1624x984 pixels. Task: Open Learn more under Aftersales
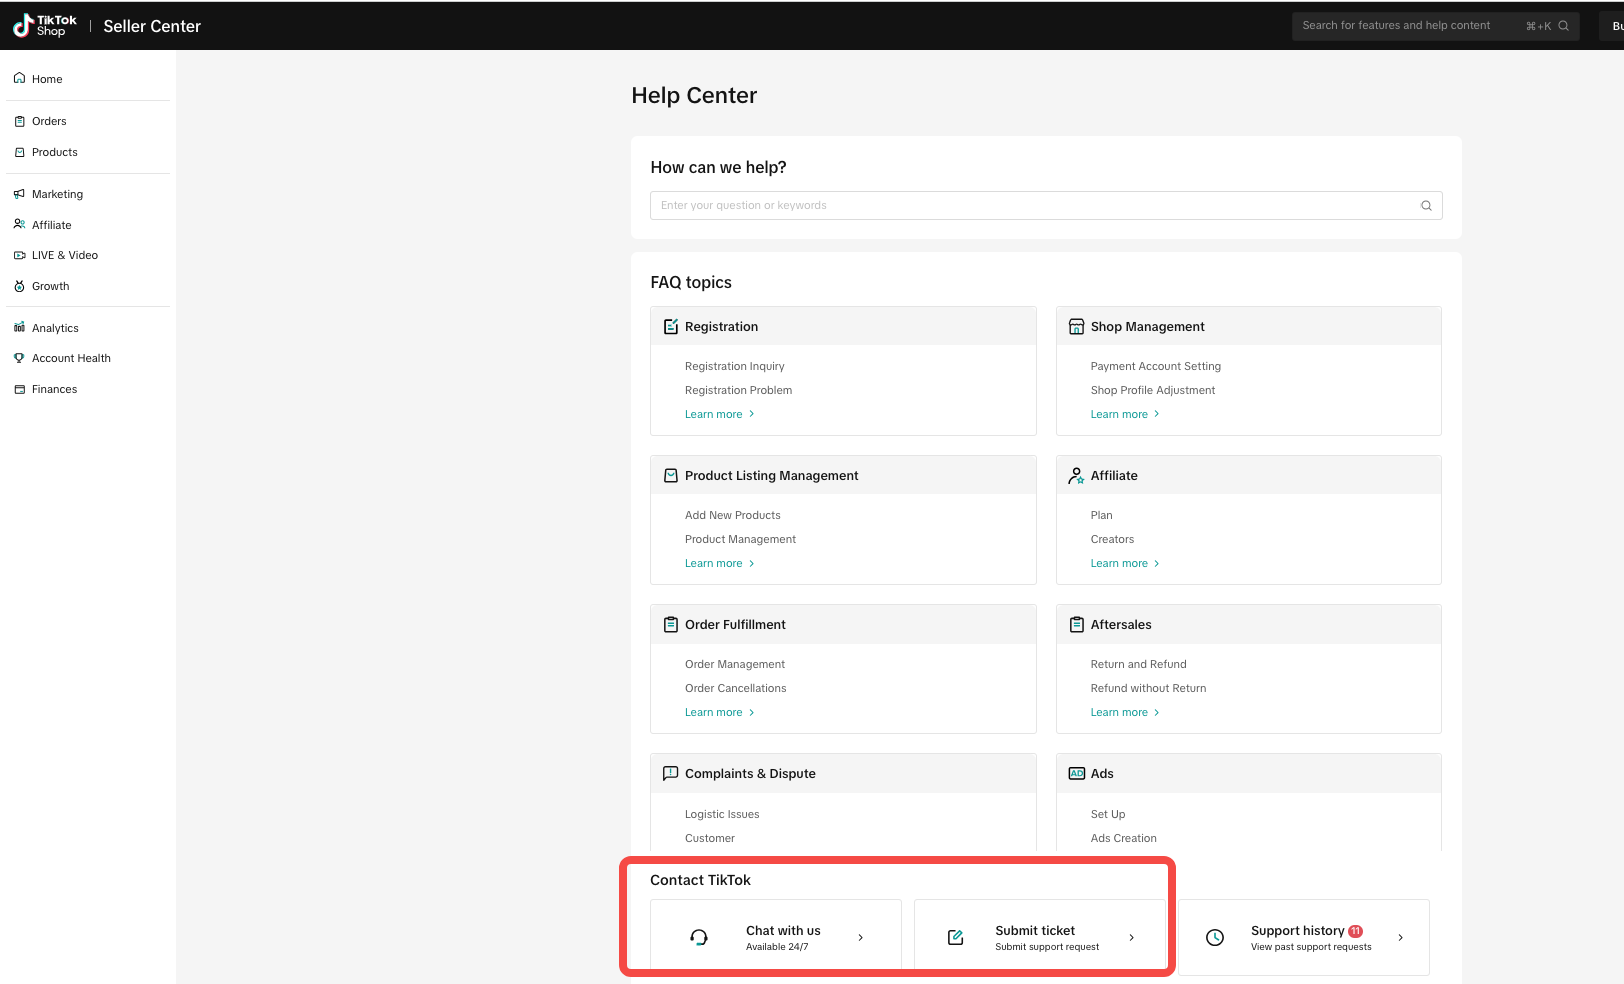point(1125,713)
